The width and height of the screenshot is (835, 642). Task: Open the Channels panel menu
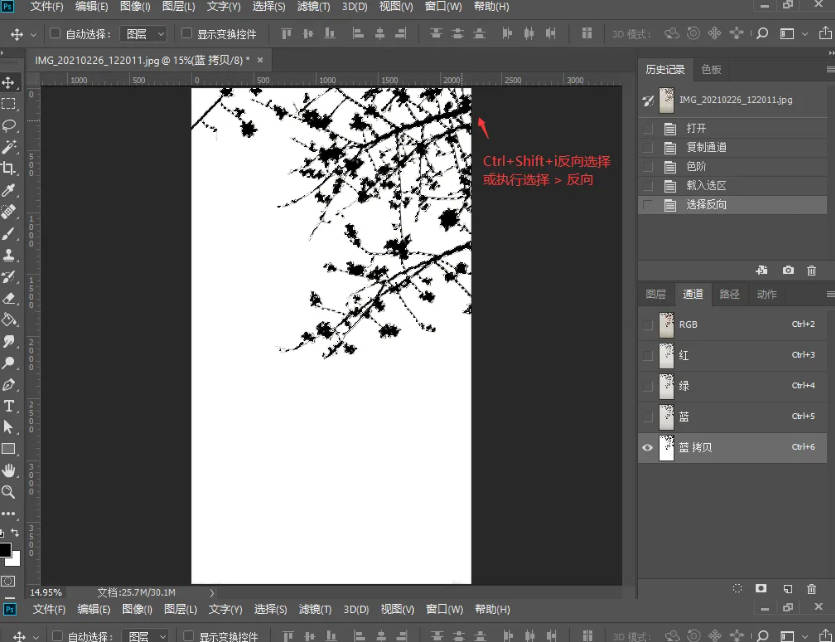tap(830, 294)
